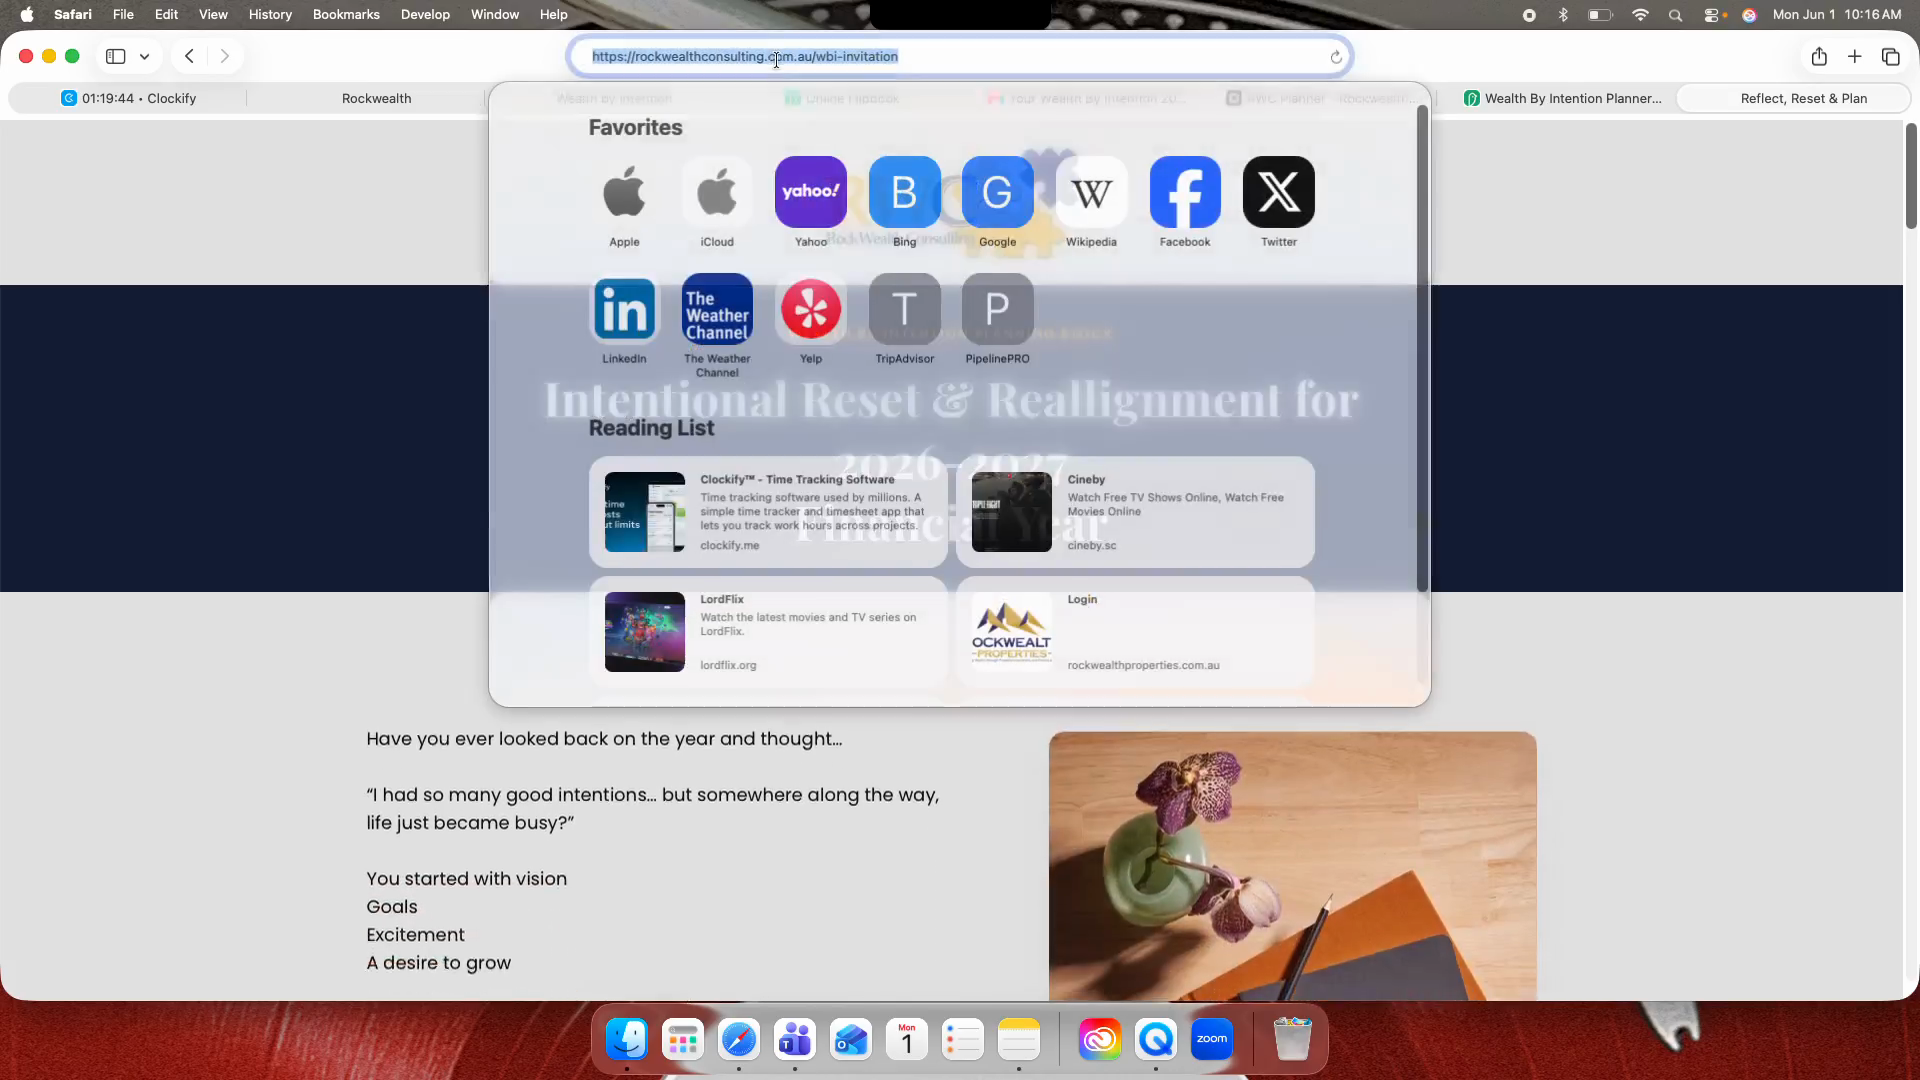This screenshot has width=1920, height=1080.
Task: Open Adobe Creative Cloud from the Dock
Action: tap(1100, 1040)
